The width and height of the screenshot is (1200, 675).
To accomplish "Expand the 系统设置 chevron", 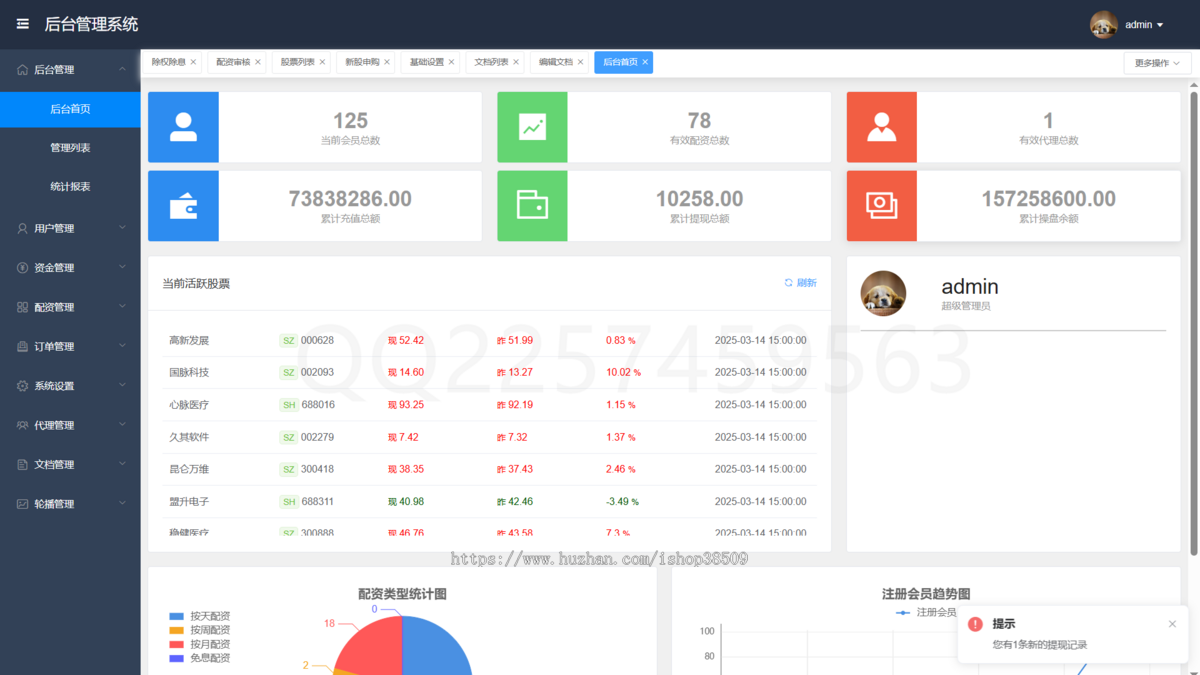I will pyautogui.click(x=122, y=385).
